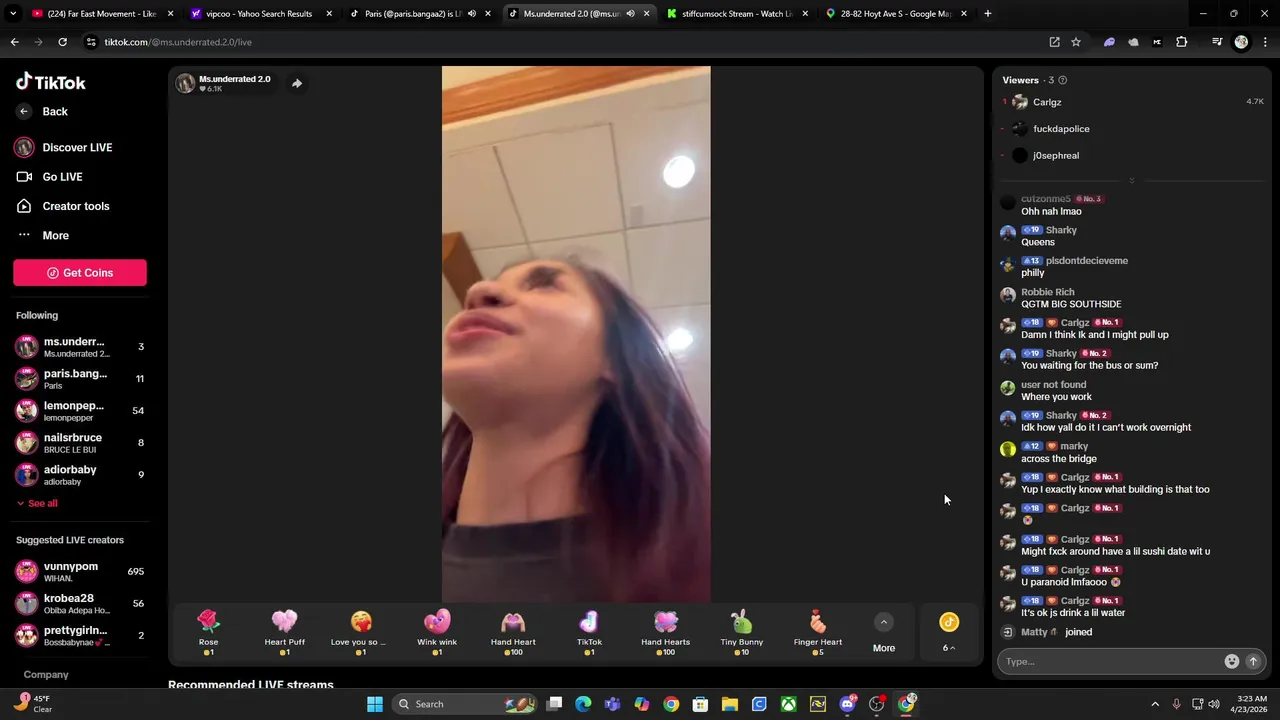
Task: Open suggested creator vunnypom
Action: coord(80,572)
